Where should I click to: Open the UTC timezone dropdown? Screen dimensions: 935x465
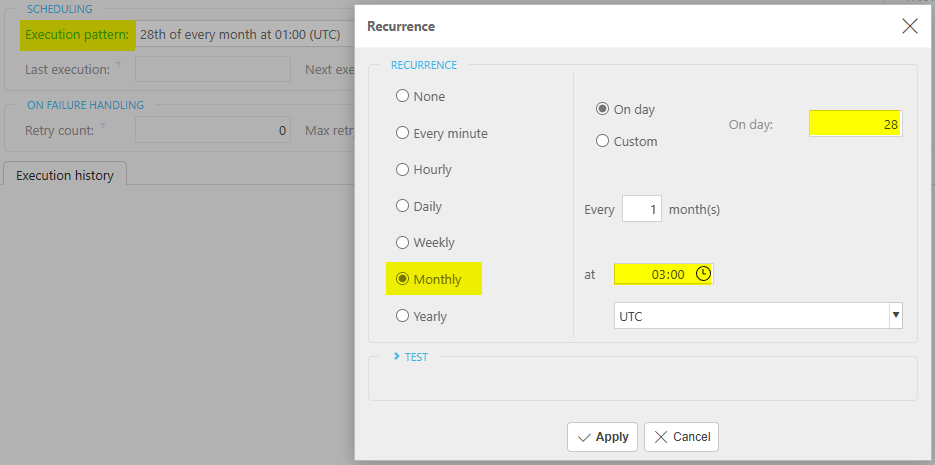(758, 316)
